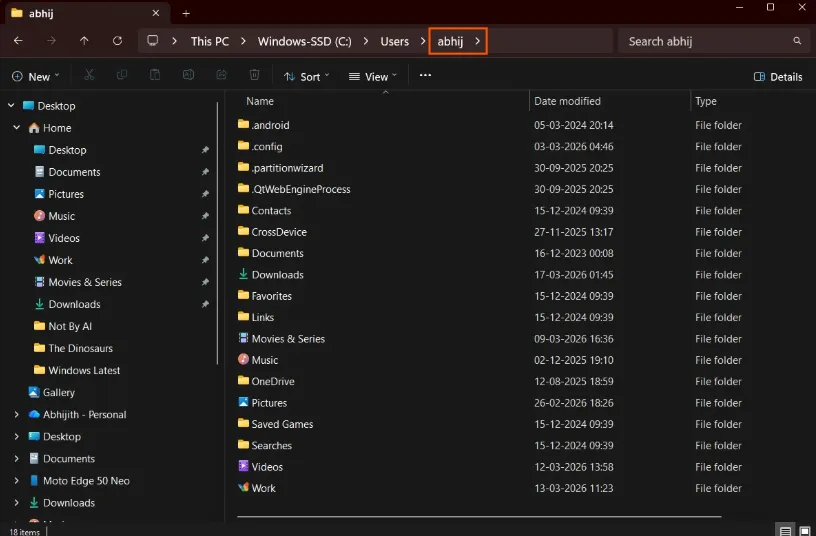Switch to large thumbnails view in status bar
The image size is (816, 536).
(804, 531)
